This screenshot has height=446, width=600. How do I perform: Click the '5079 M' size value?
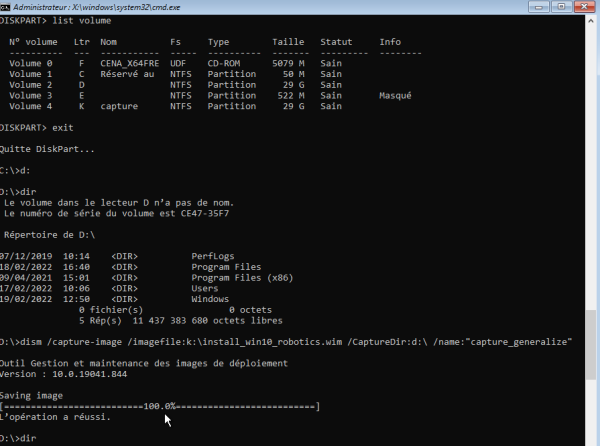288,63
